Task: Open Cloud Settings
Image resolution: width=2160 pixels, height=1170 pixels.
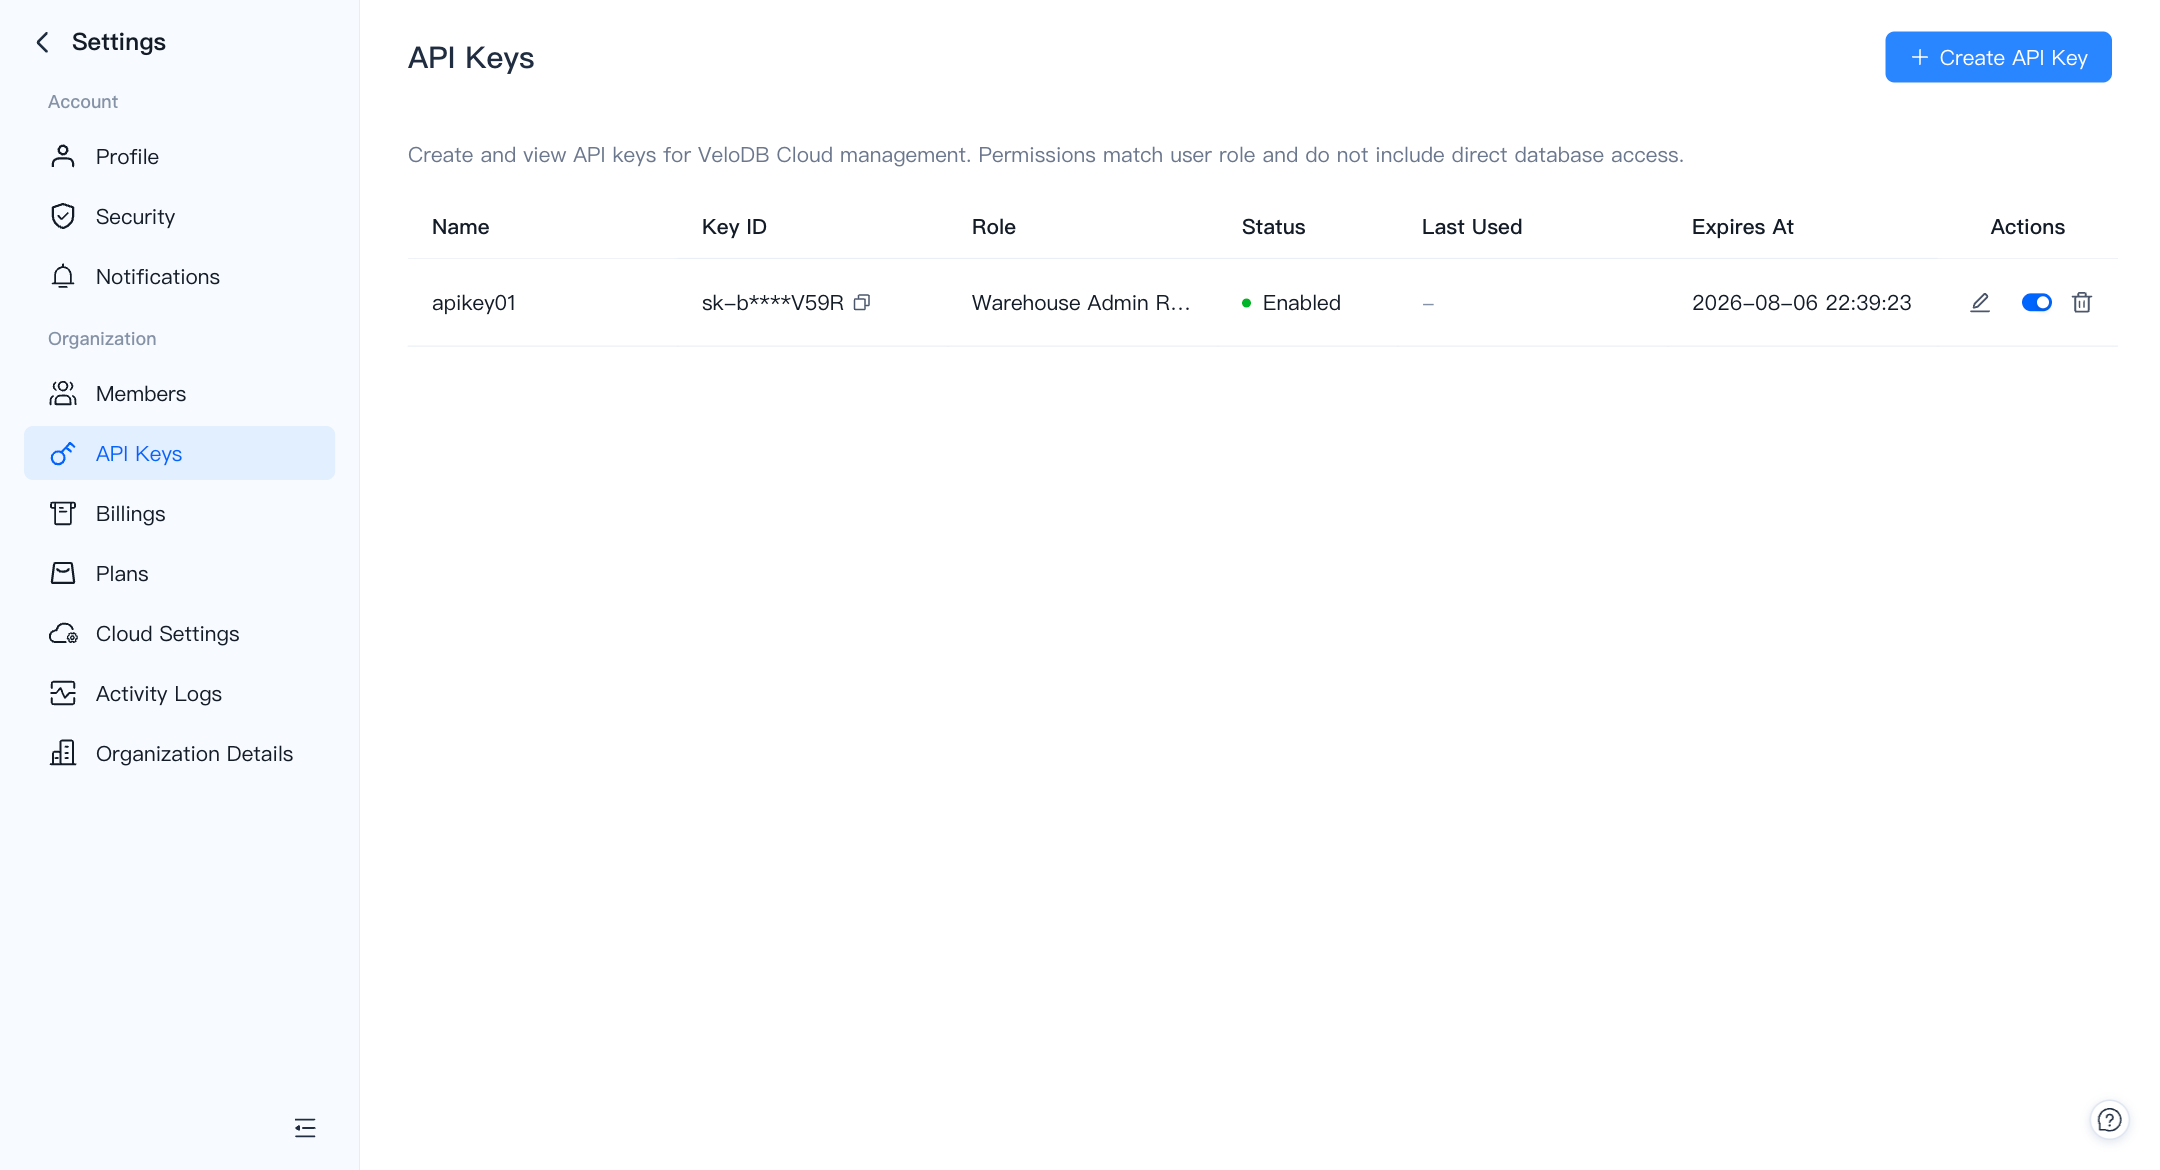Action: (179, 634)
